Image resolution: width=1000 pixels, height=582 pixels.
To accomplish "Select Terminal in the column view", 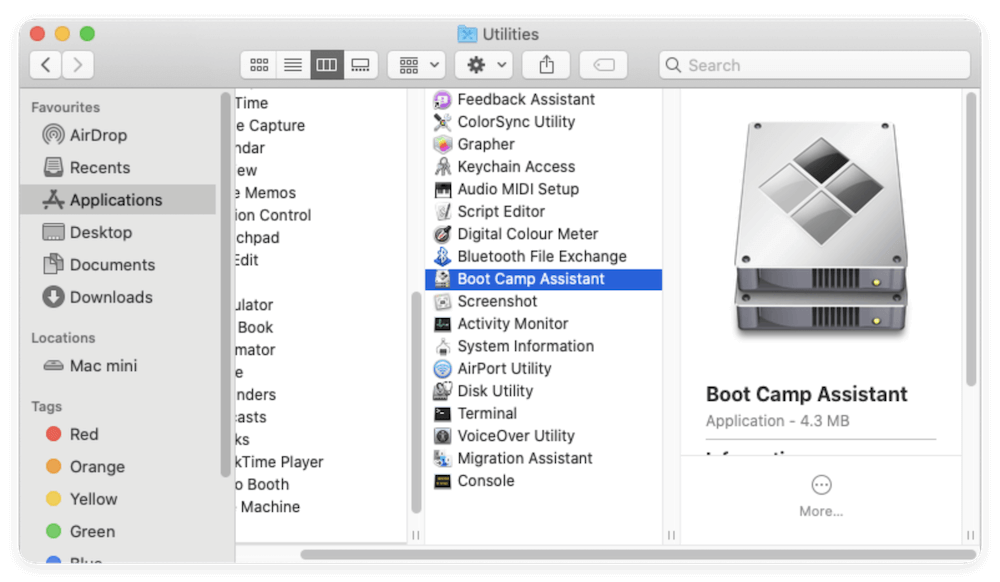I will pos(488,413).
